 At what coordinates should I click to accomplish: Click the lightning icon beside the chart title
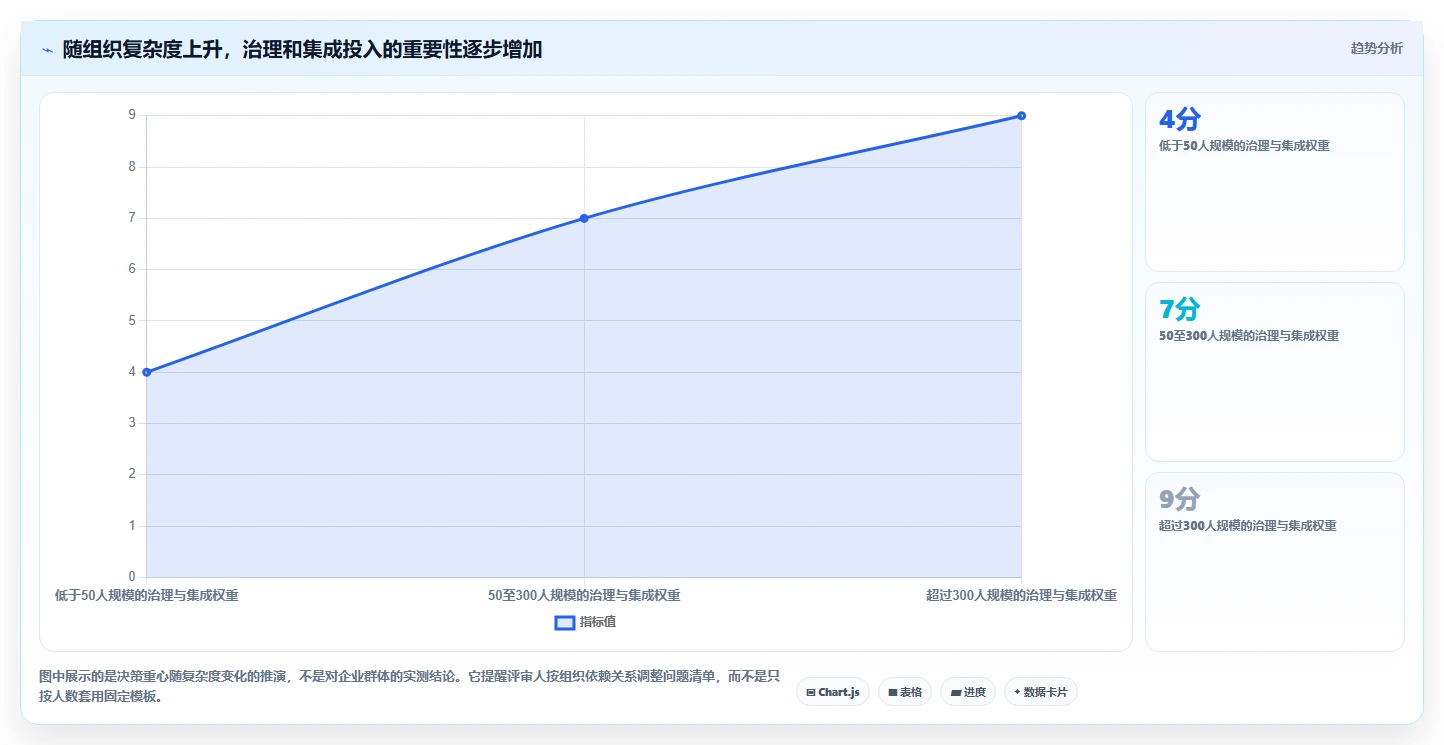click(x=47, y=50)
